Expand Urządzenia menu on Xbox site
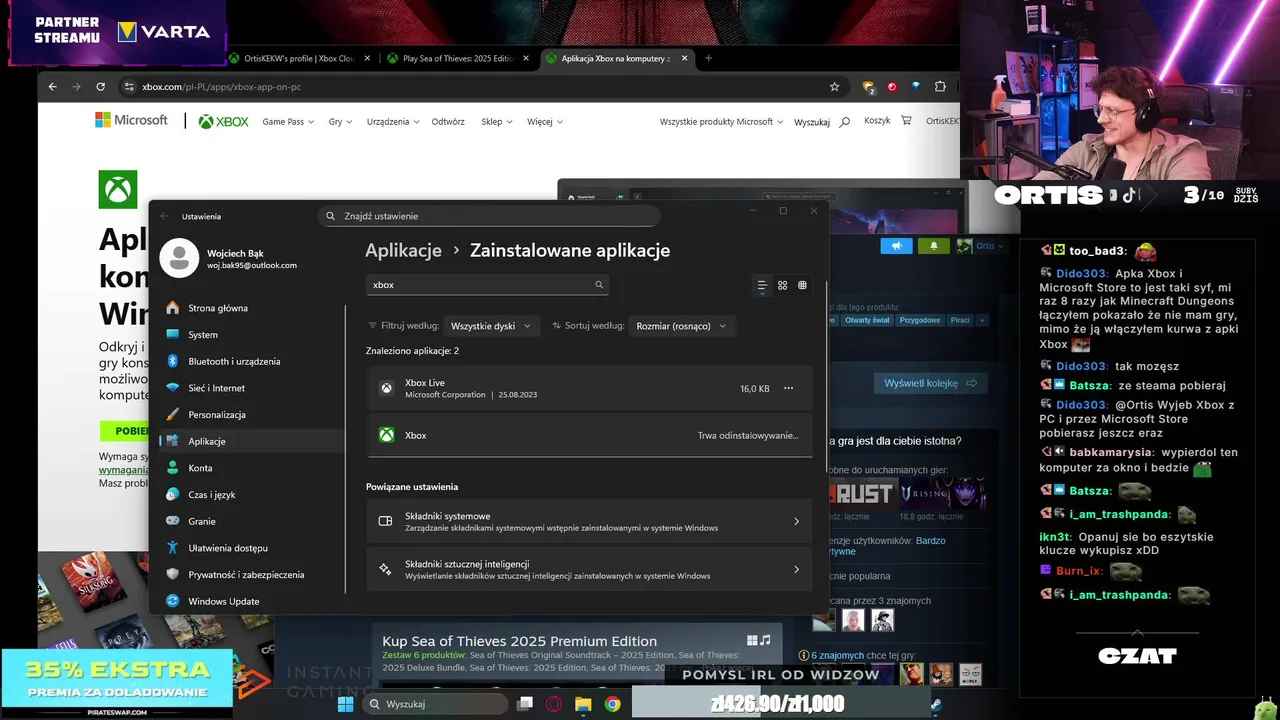The image size is (1280, 720). click(393, 121)
